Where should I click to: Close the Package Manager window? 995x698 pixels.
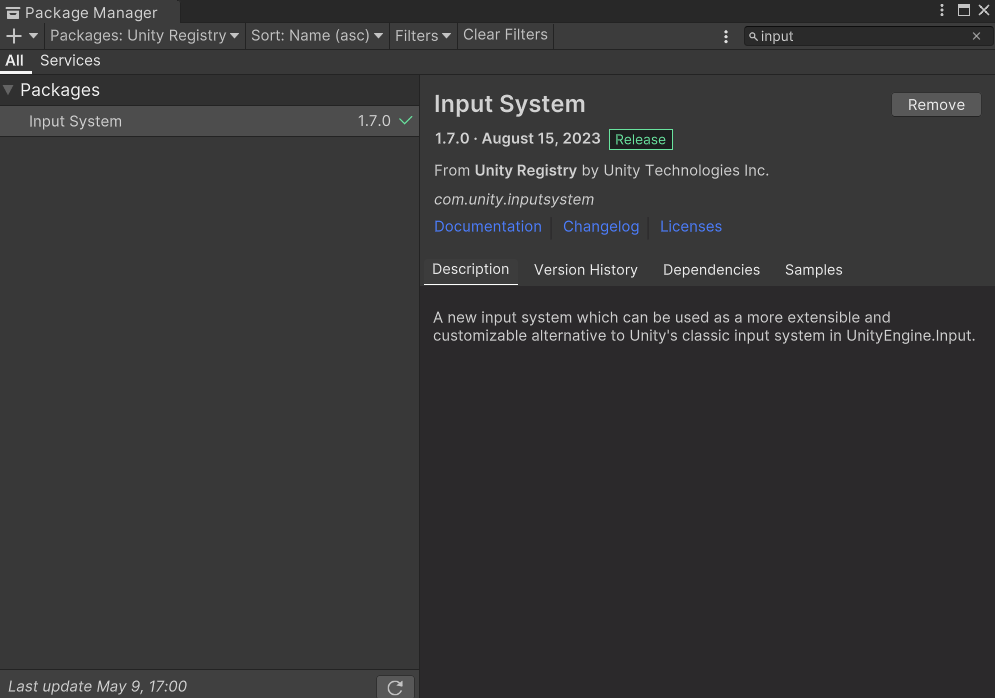pyautogui.click(x=984, y=10)
